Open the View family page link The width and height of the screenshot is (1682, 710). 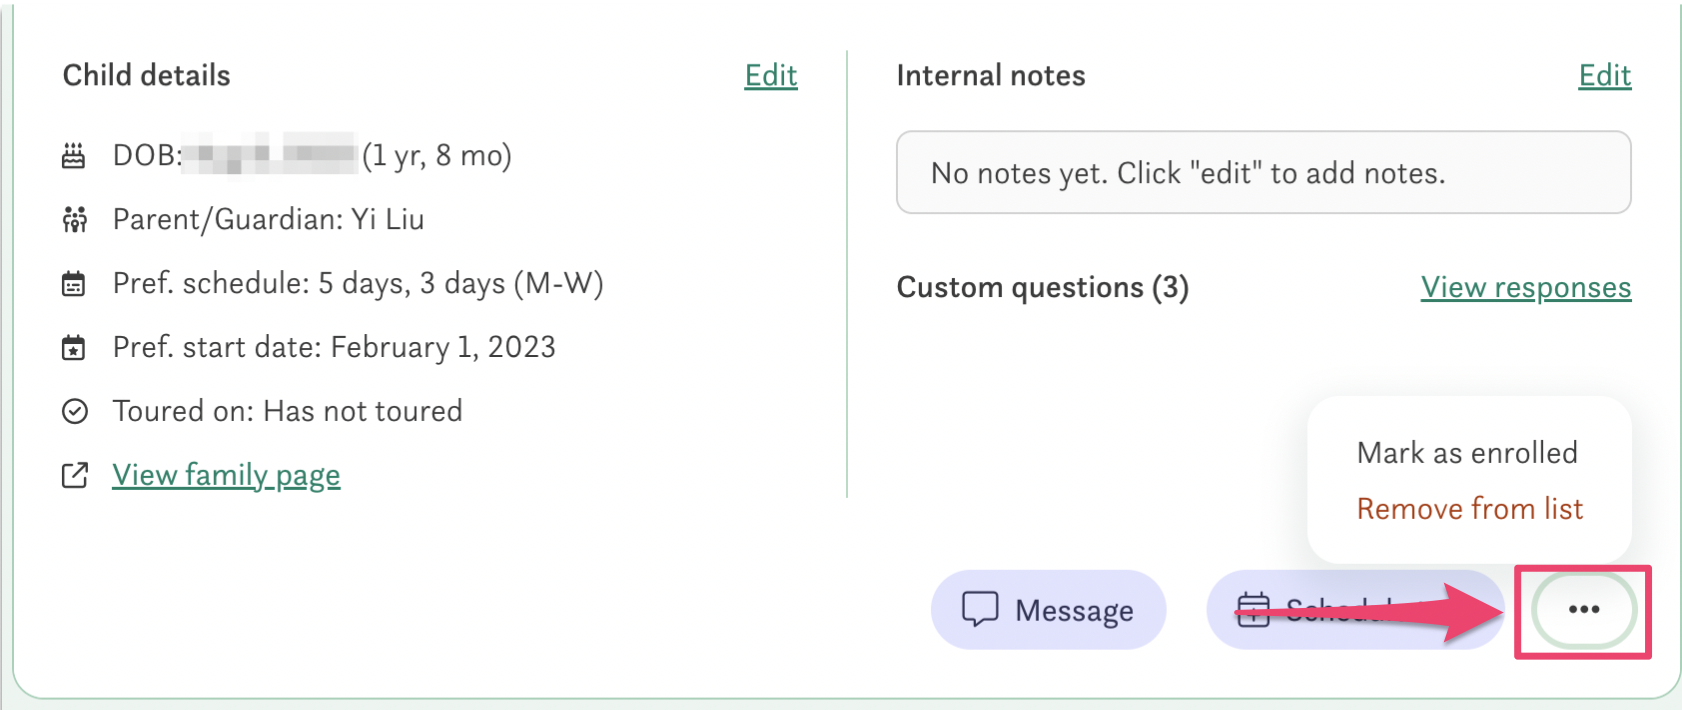(226, 475)
